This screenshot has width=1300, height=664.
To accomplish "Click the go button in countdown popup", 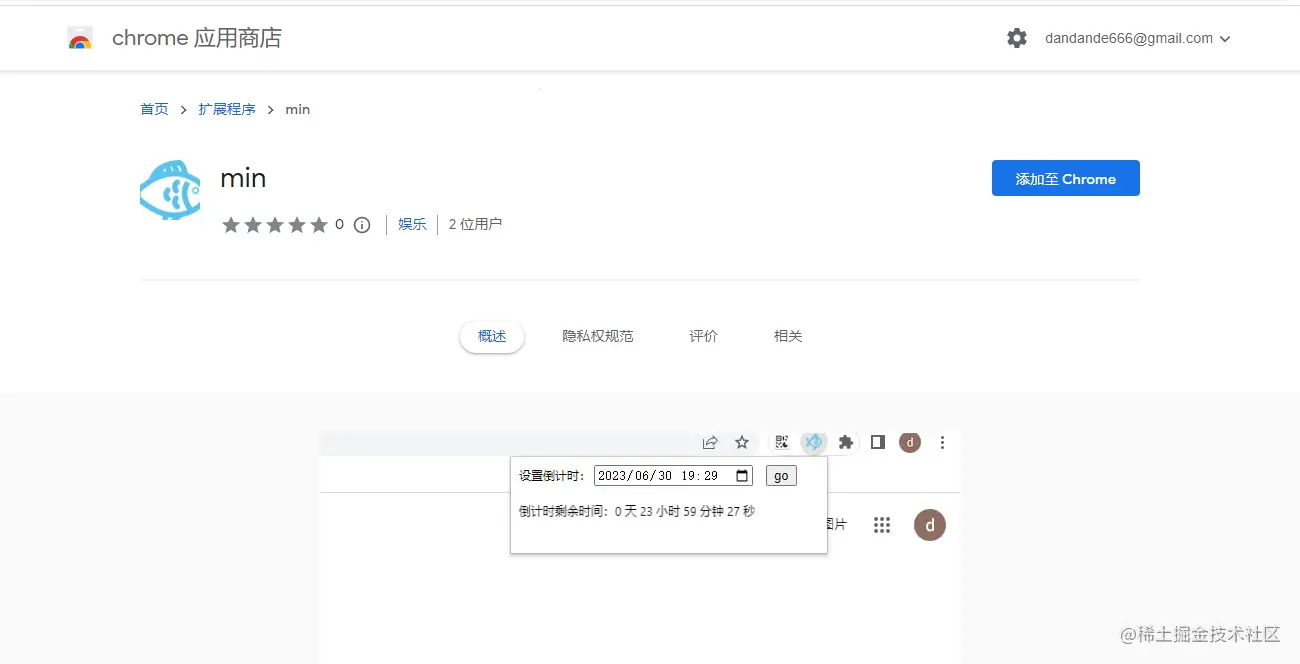I will coord(781,476).
